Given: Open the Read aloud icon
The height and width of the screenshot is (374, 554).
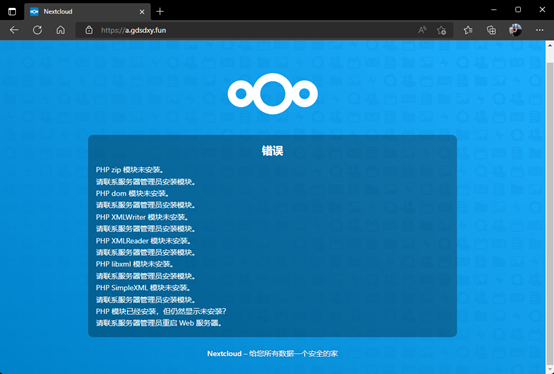Looking at the screenshot, I should pyautogui.click(x=422, y=30).
